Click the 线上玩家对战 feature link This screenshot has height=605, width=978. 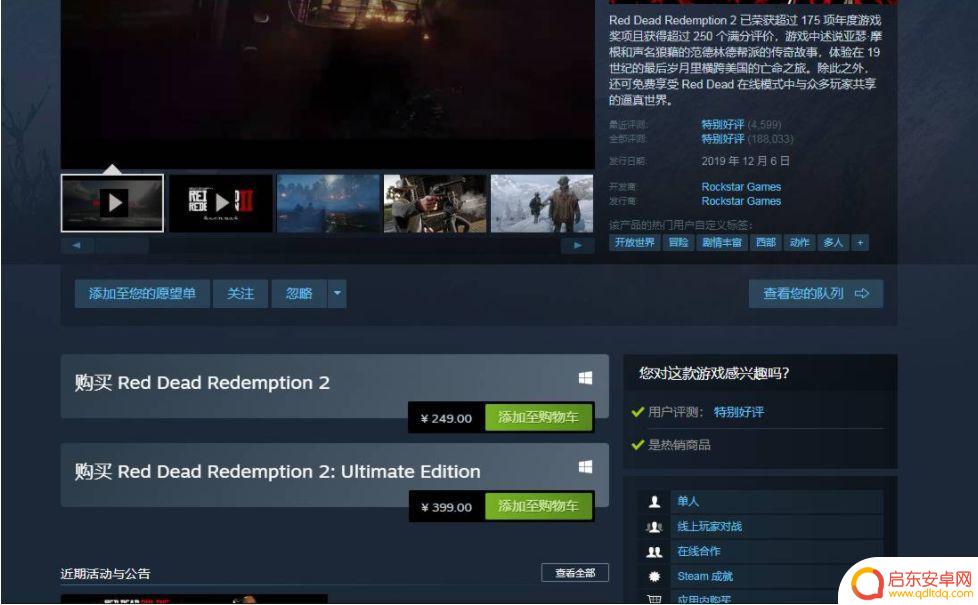coord(709,526)
